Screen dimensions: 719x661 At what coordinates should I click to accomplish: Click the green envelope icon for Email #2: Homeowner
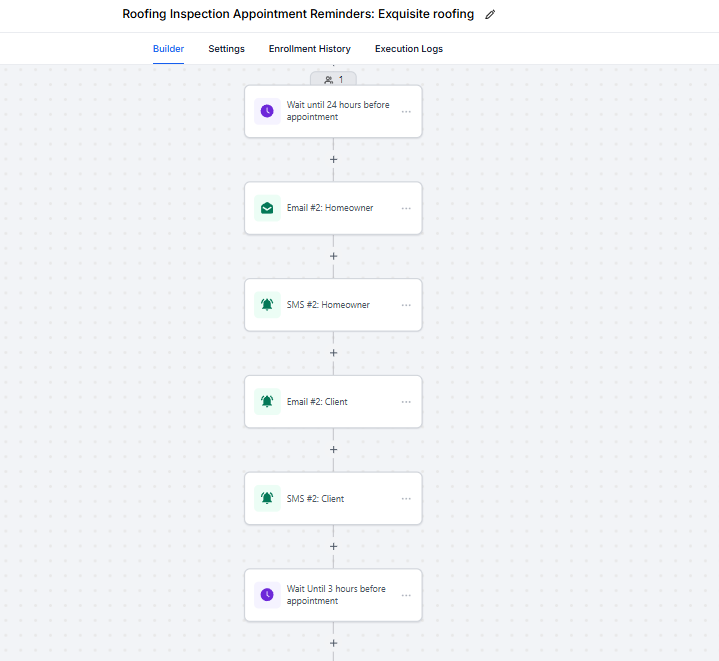coord(267,208)
